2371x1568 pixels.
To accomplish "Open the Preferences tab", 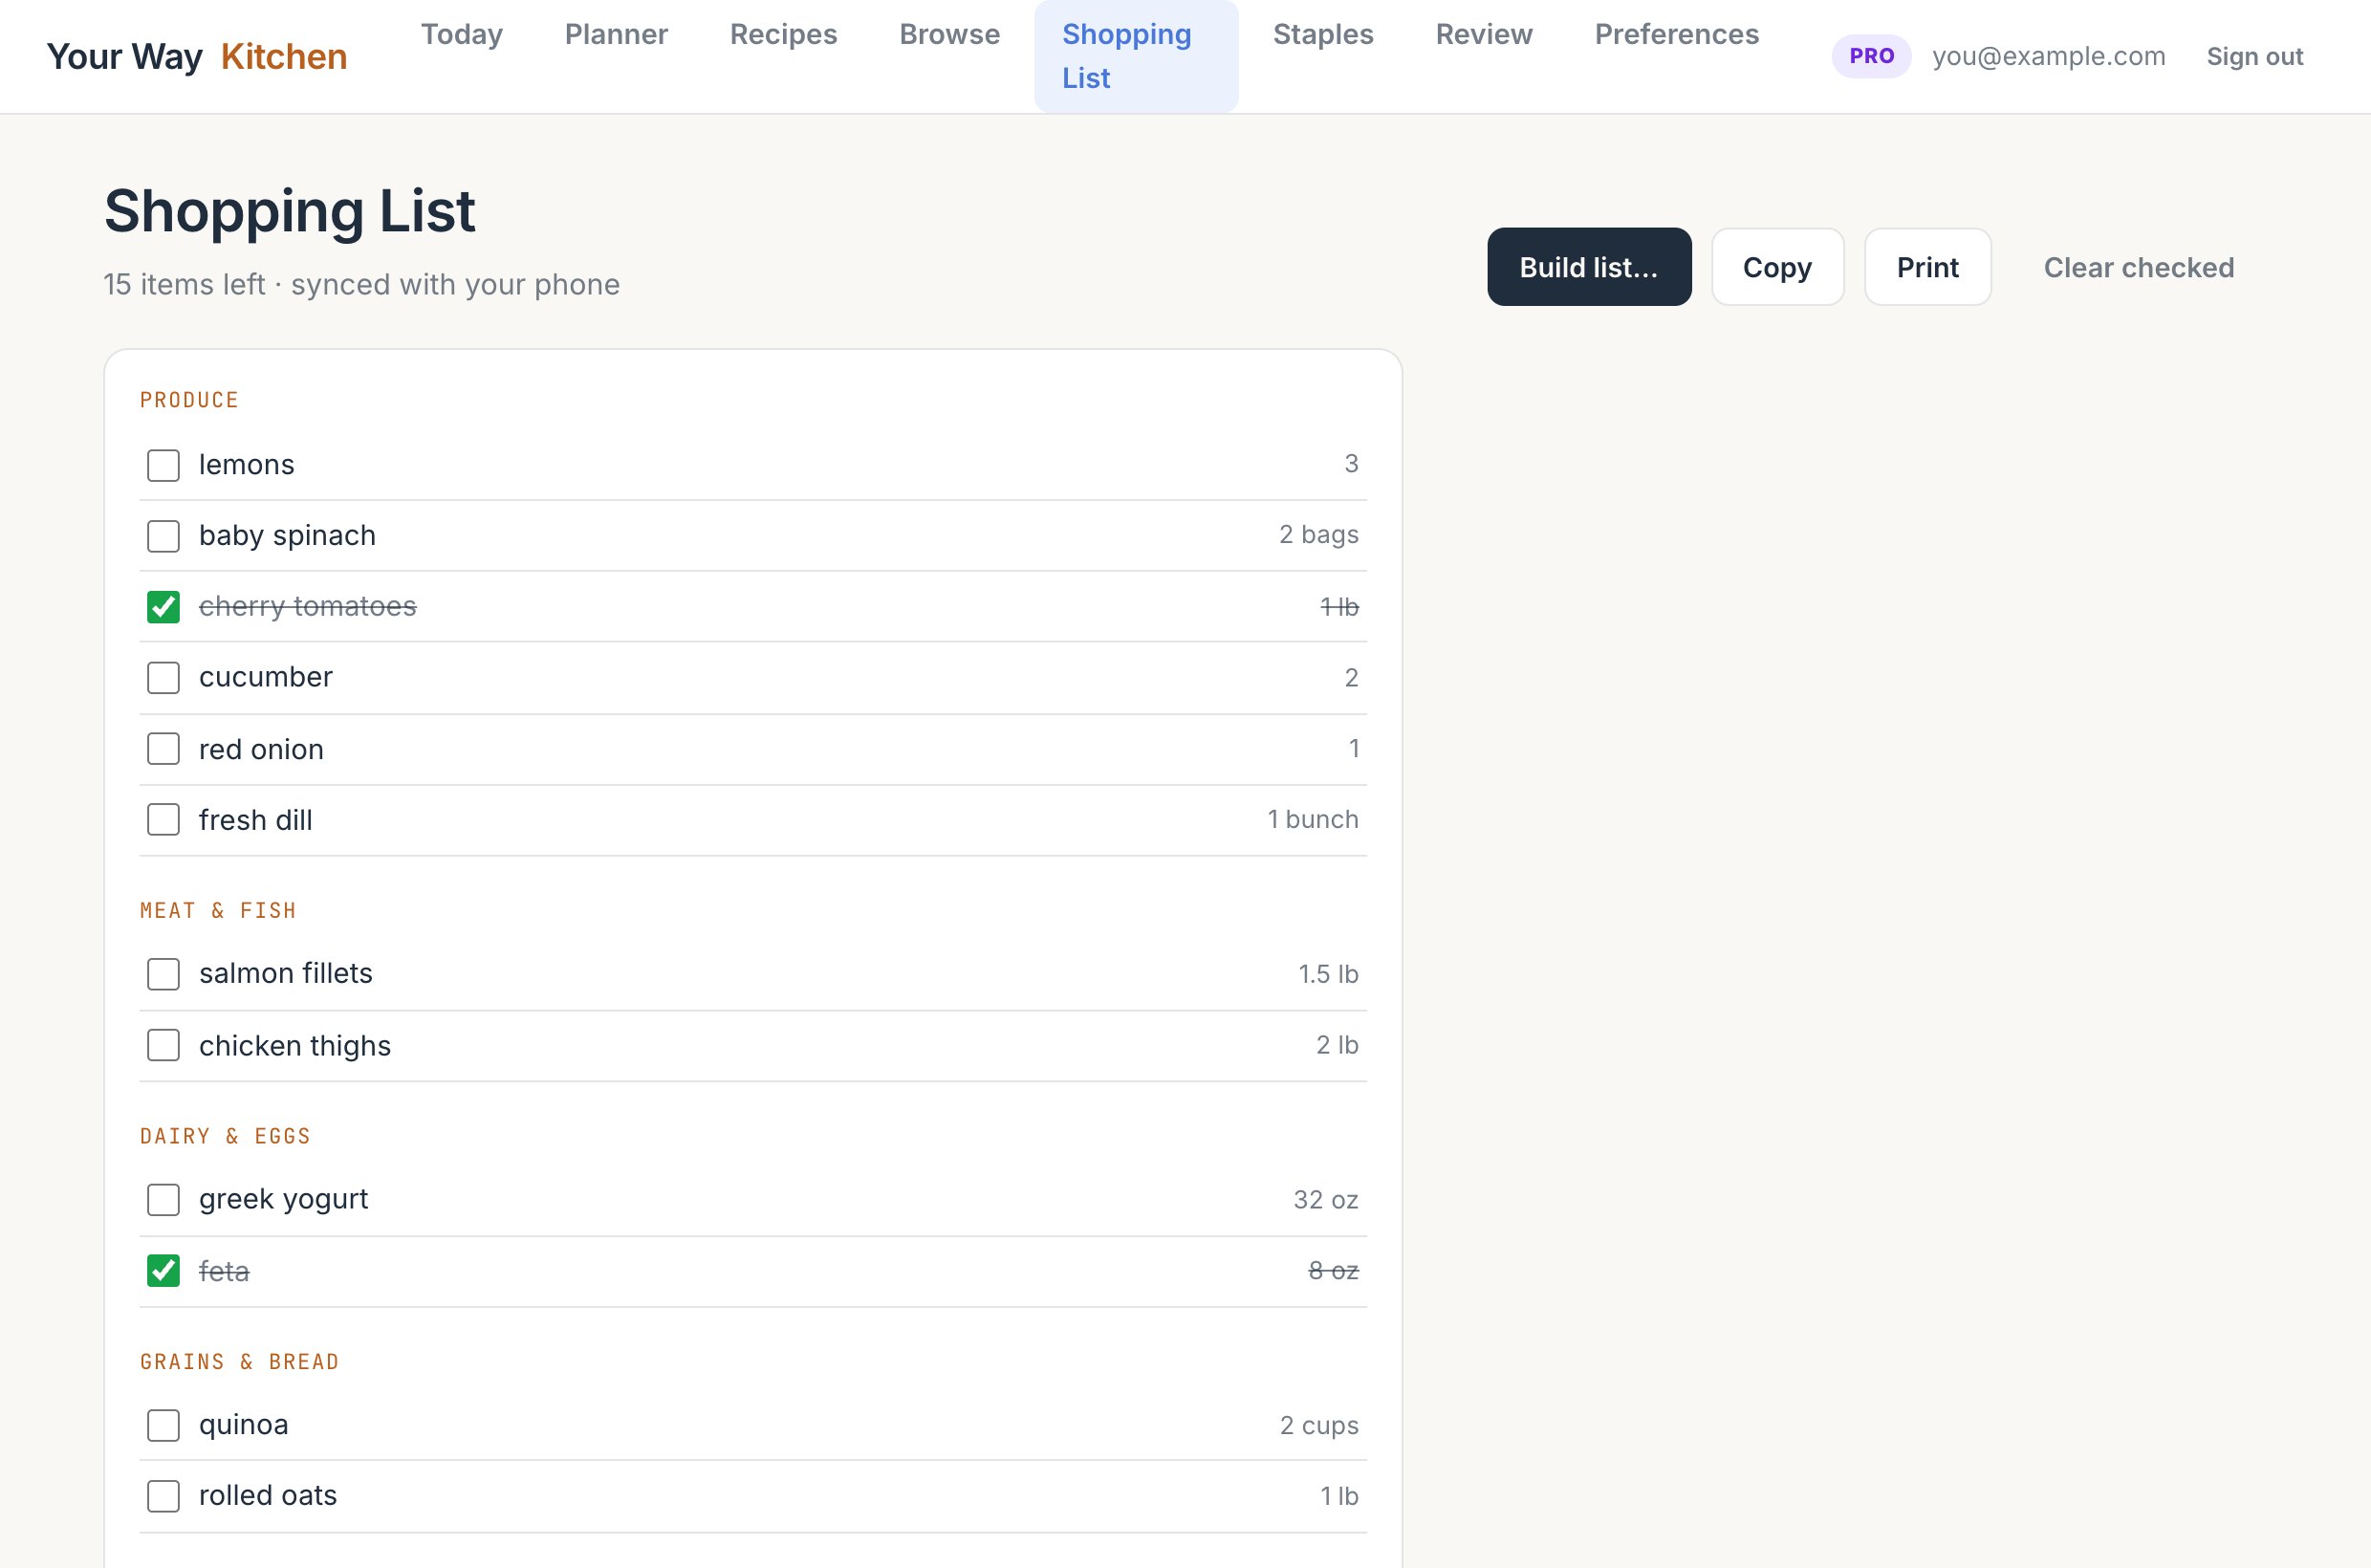I will tap(1676, 34).
